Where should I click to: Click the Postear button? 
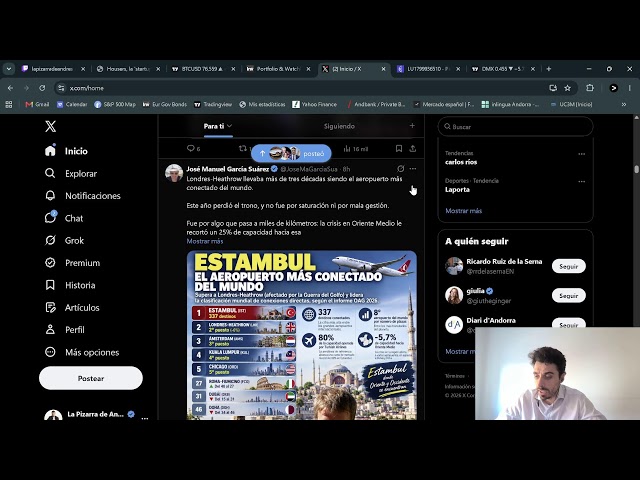91,378
